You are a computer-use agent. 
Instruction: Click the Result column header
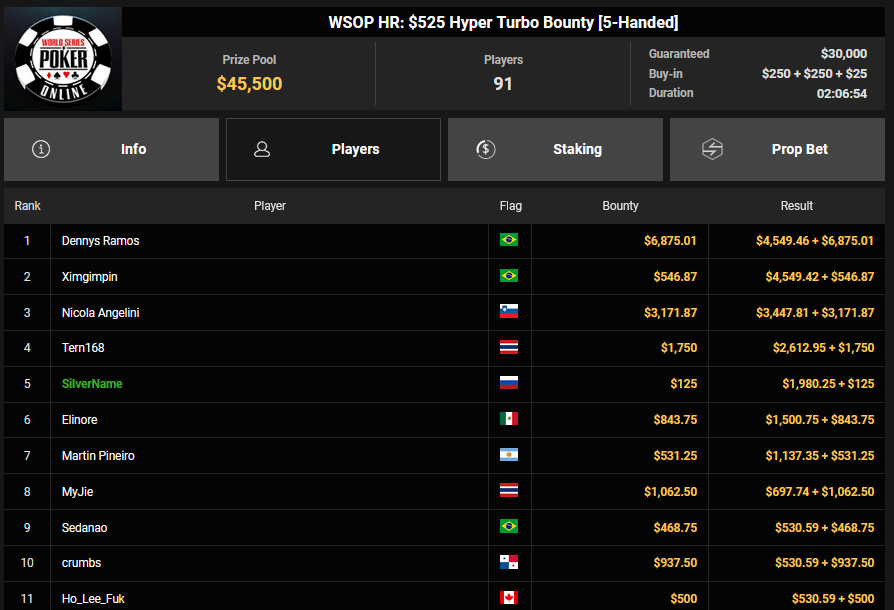click(796, 206)
